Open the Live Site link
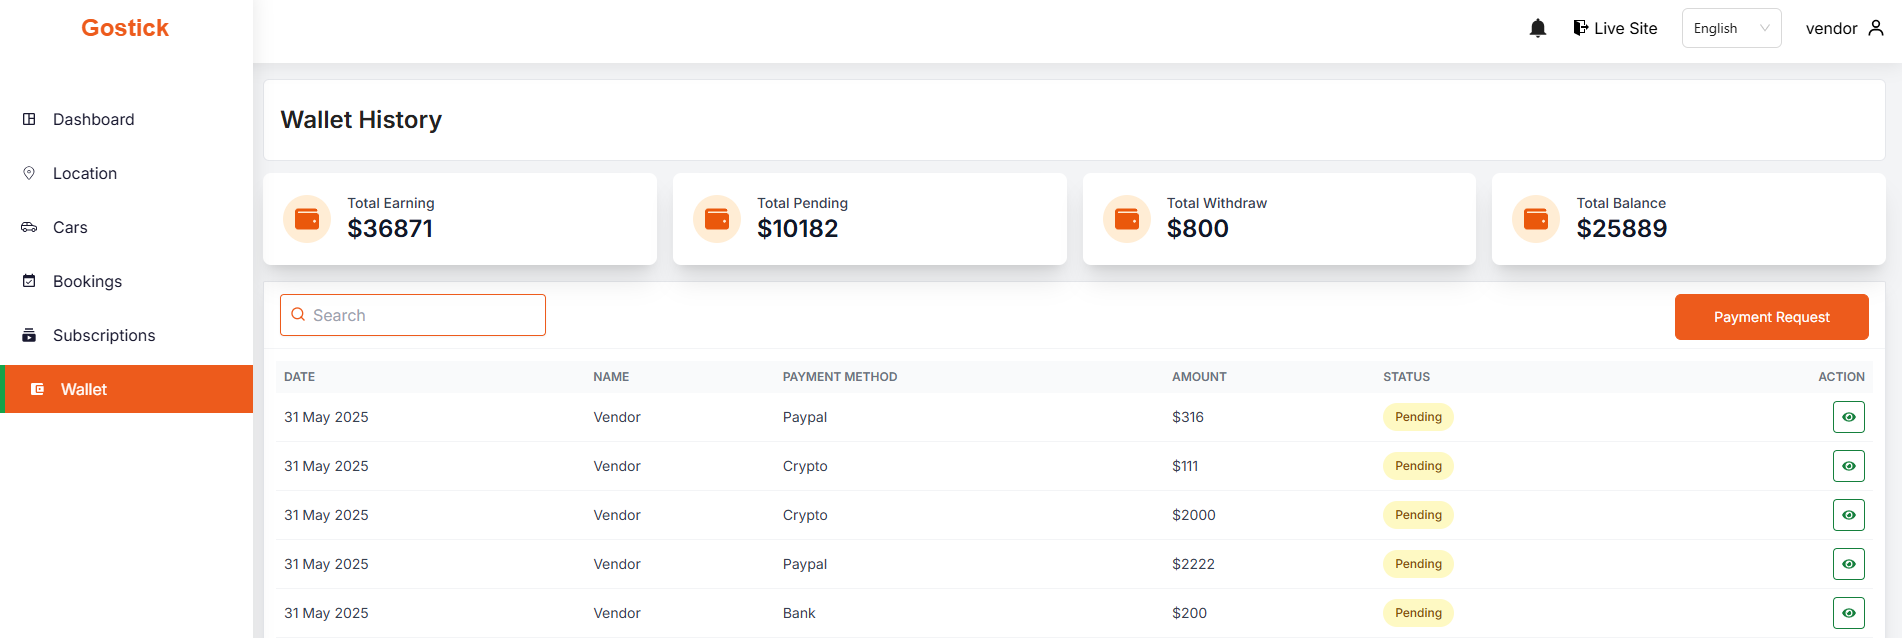Viewport: 1902px width, 638px height. (x=1615, y=28)
